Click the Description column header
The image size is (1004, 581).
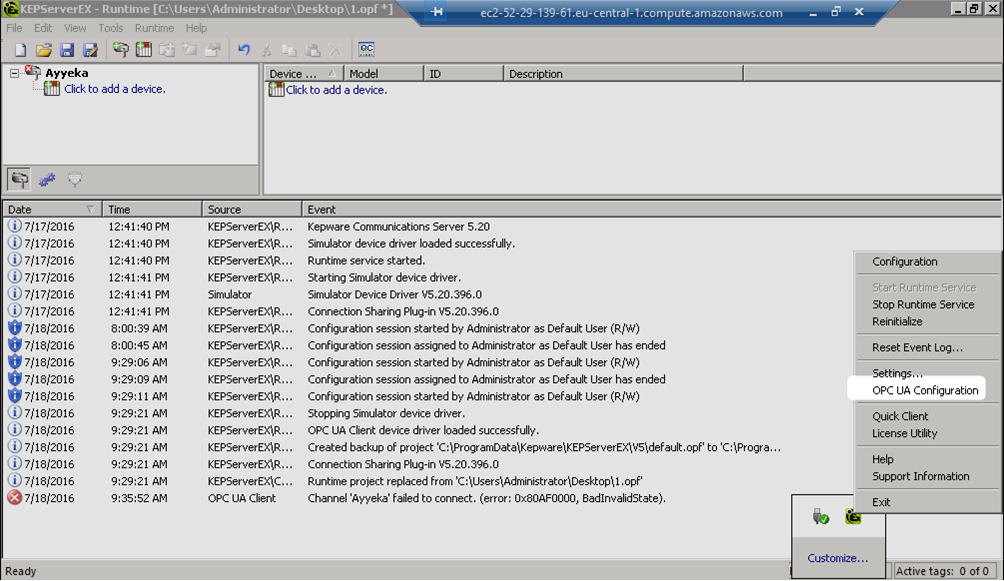623,74
